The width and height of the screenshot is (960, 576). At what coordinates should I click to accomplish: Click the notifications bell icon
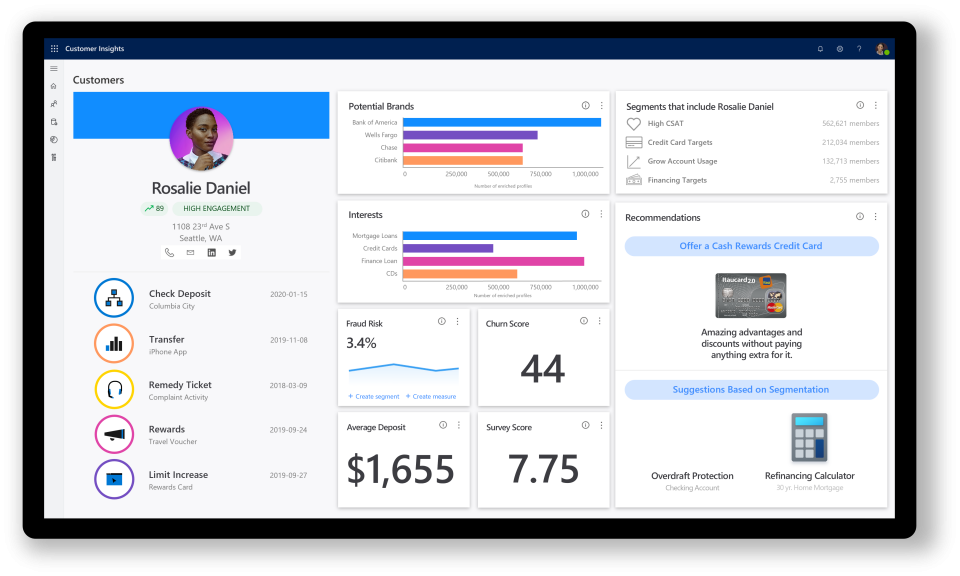820,48
